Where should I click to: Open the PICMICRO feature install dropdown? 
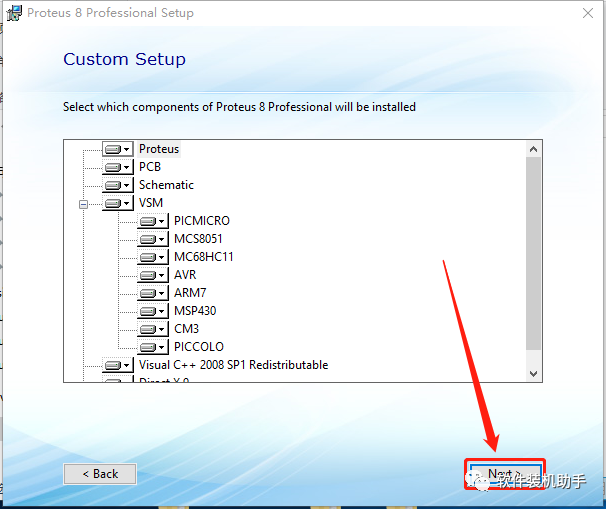(x=153, y=221)
